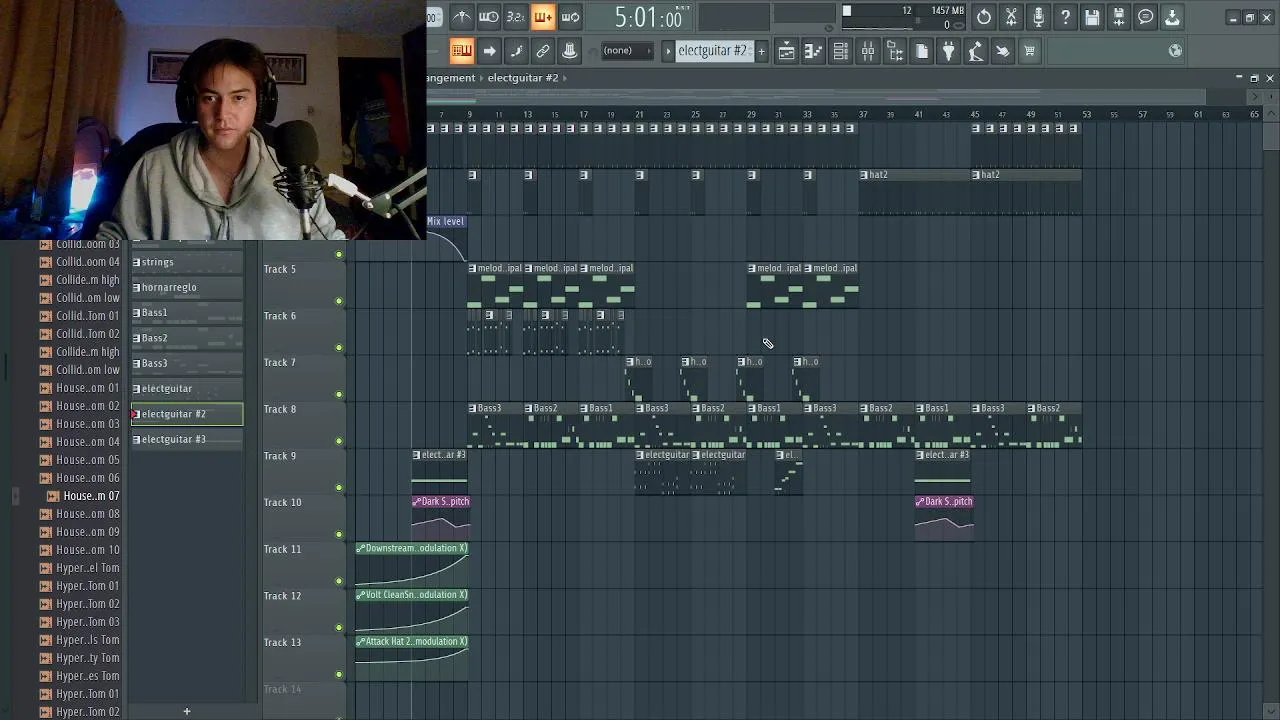Image resolution: width=1280 pixels, height=720 pixels.
Task: Open the mixer view icon
Action: (x=867, y=51)
